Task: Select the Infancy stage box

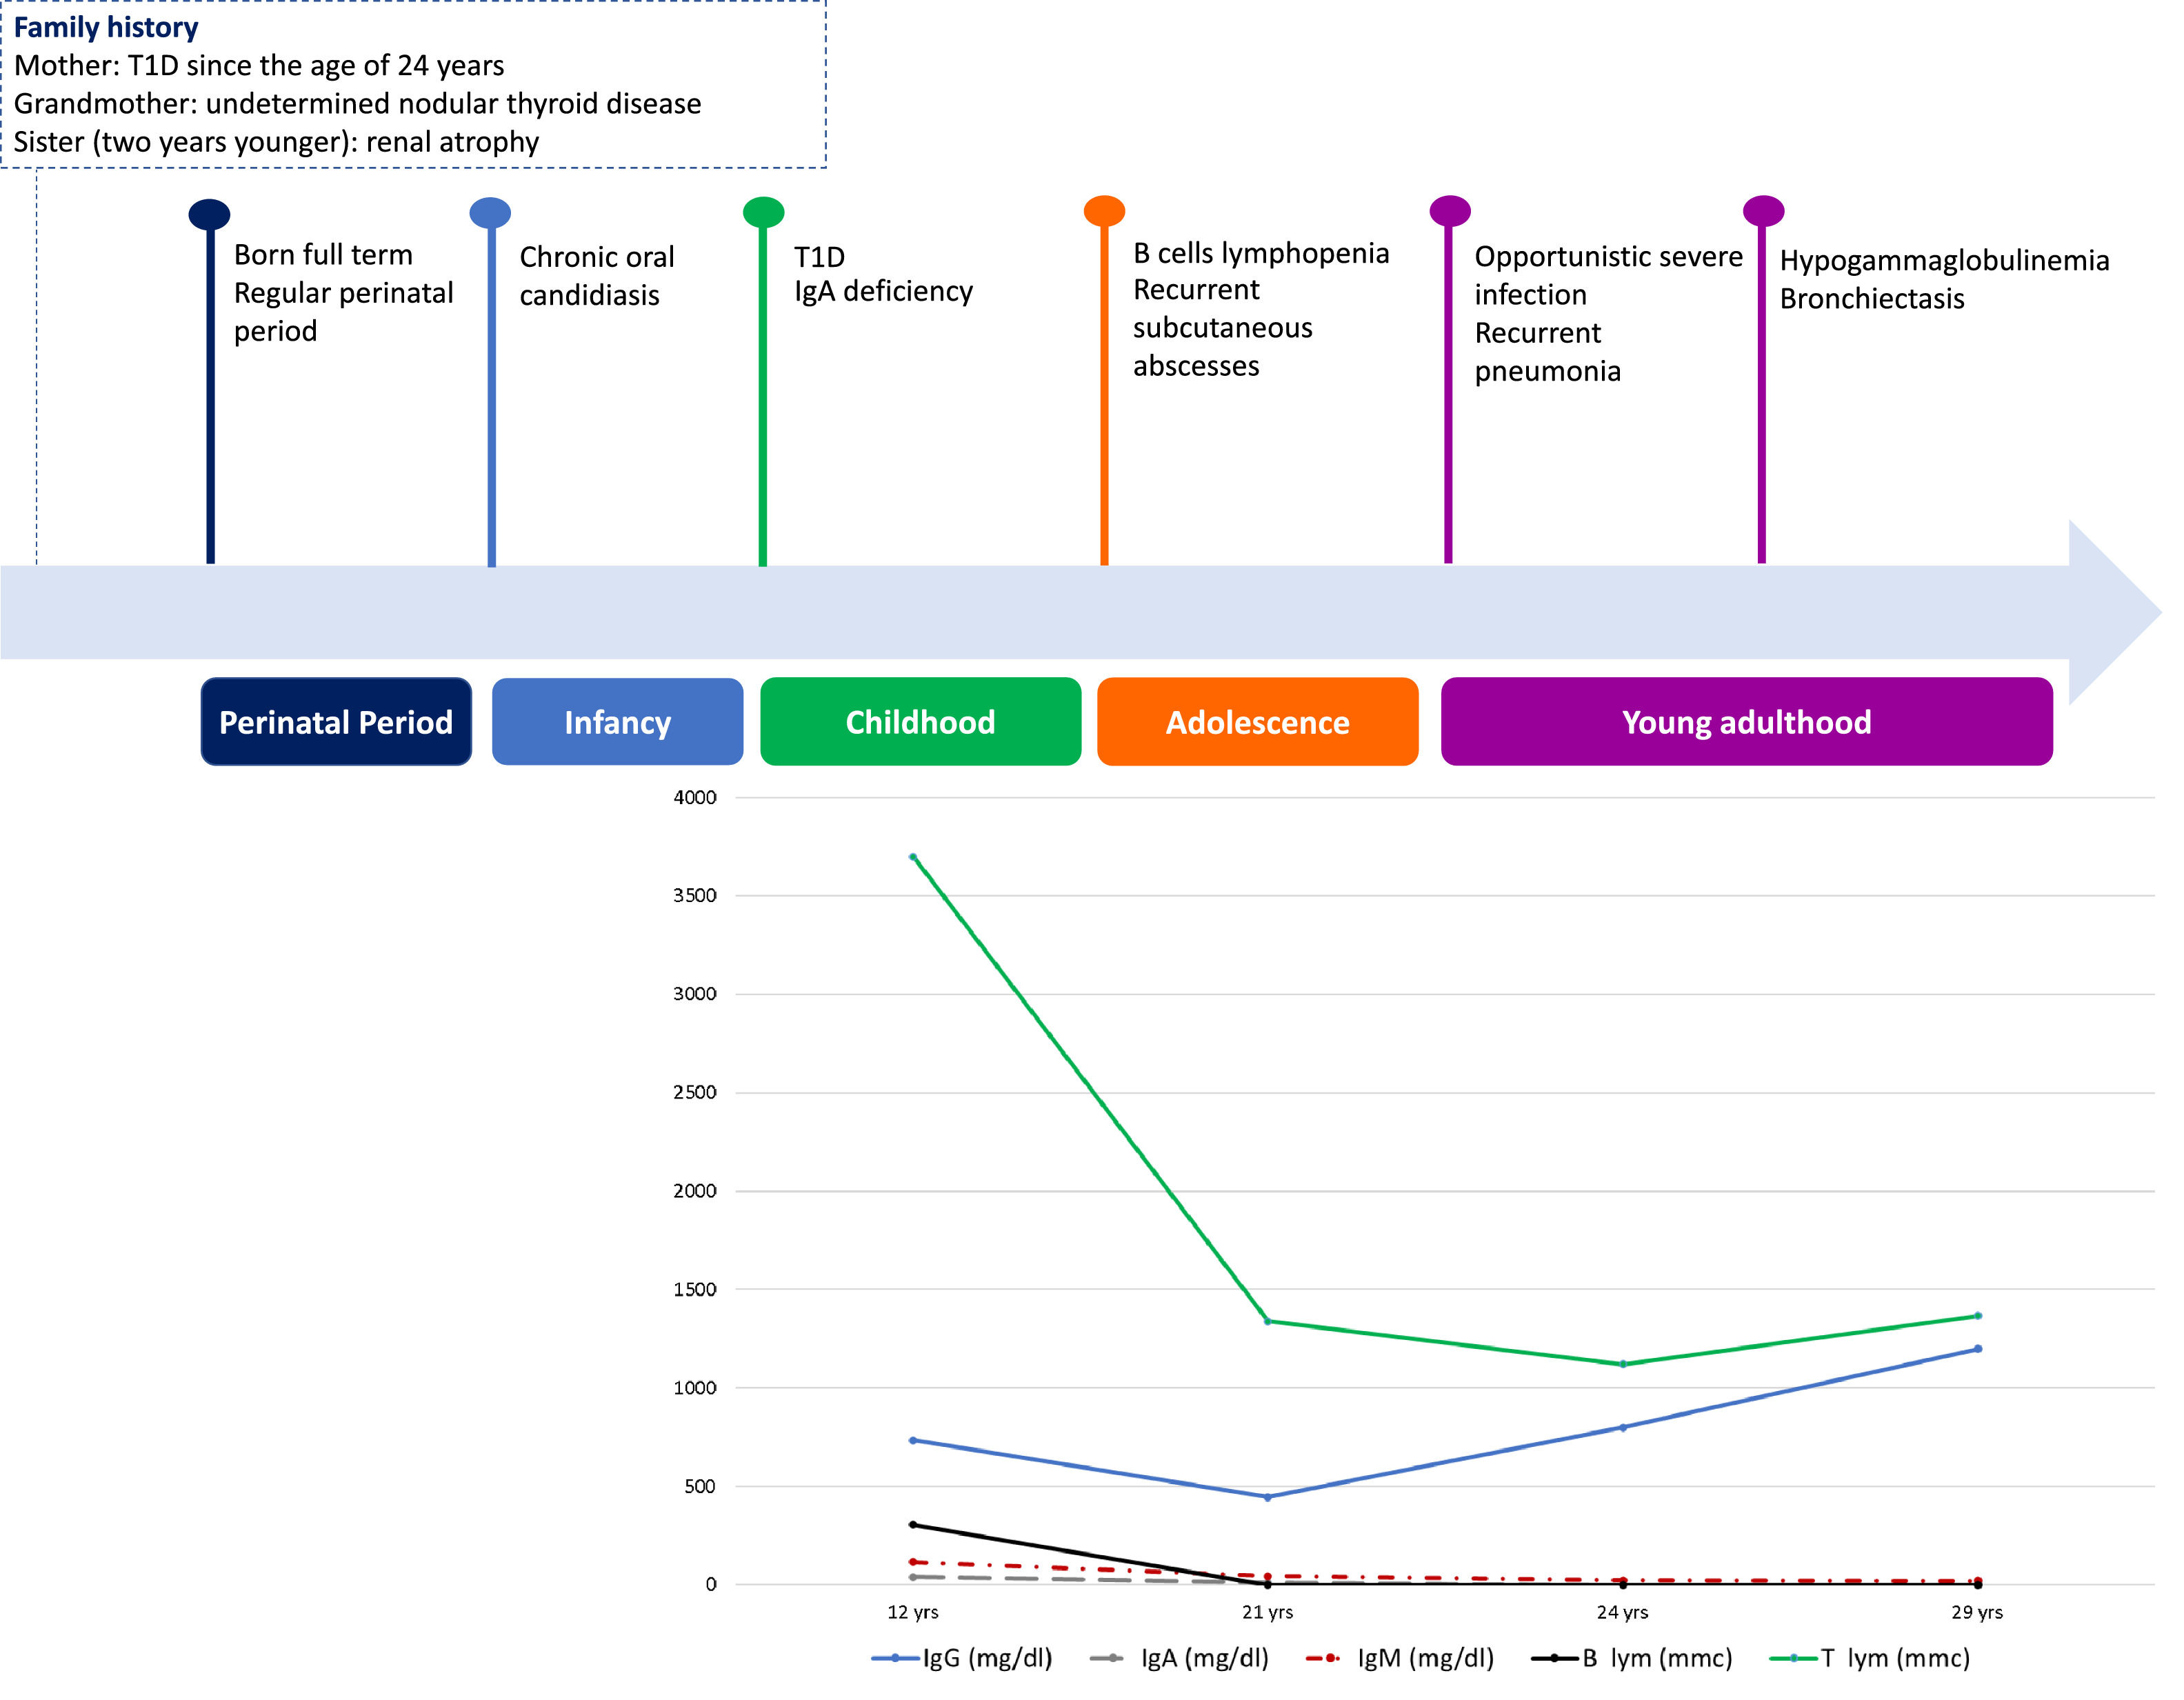Action: click(x=617, y=722)
